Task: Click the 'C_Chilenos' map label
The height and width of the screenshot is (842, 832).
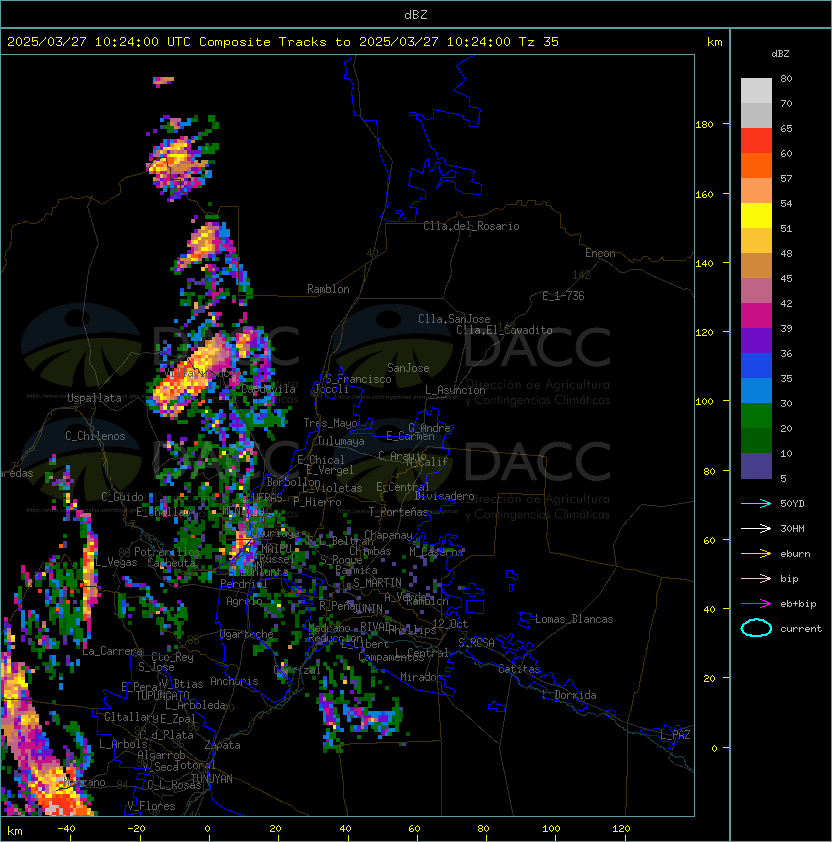Action: [x=95, y=436]
